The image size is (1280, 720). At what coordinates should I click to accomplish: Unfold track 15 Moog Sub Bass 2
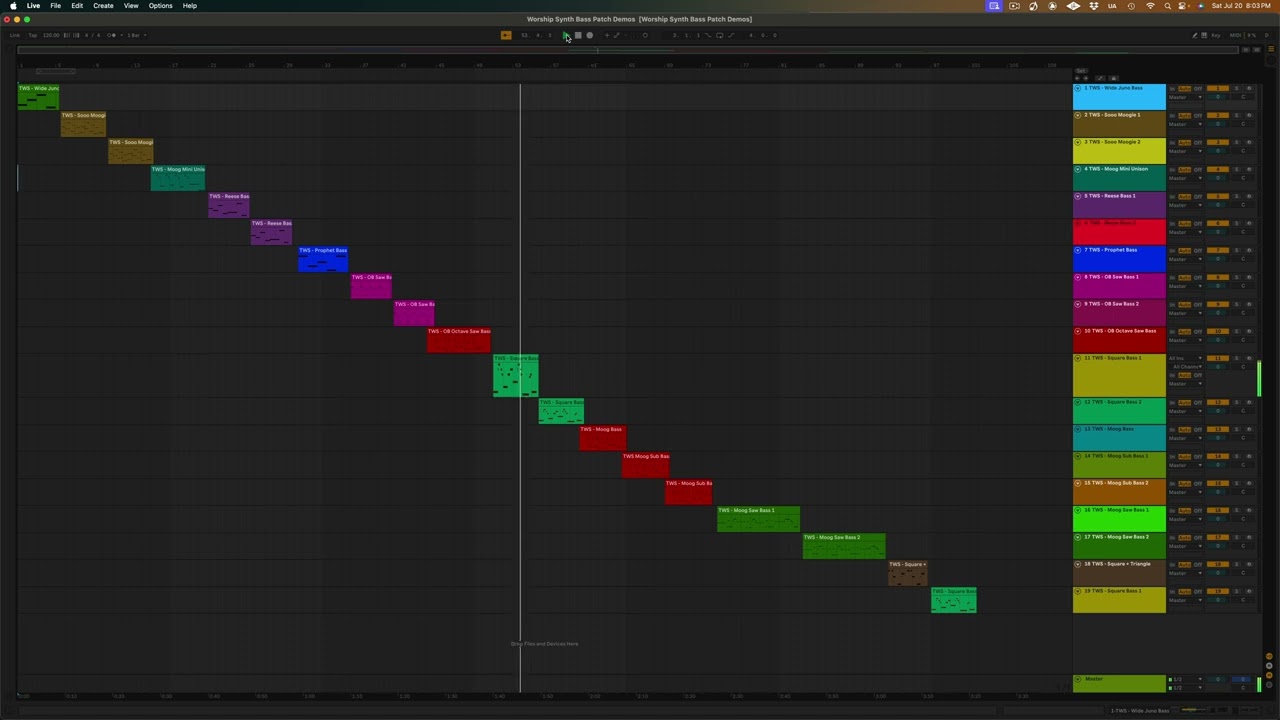1077,483
